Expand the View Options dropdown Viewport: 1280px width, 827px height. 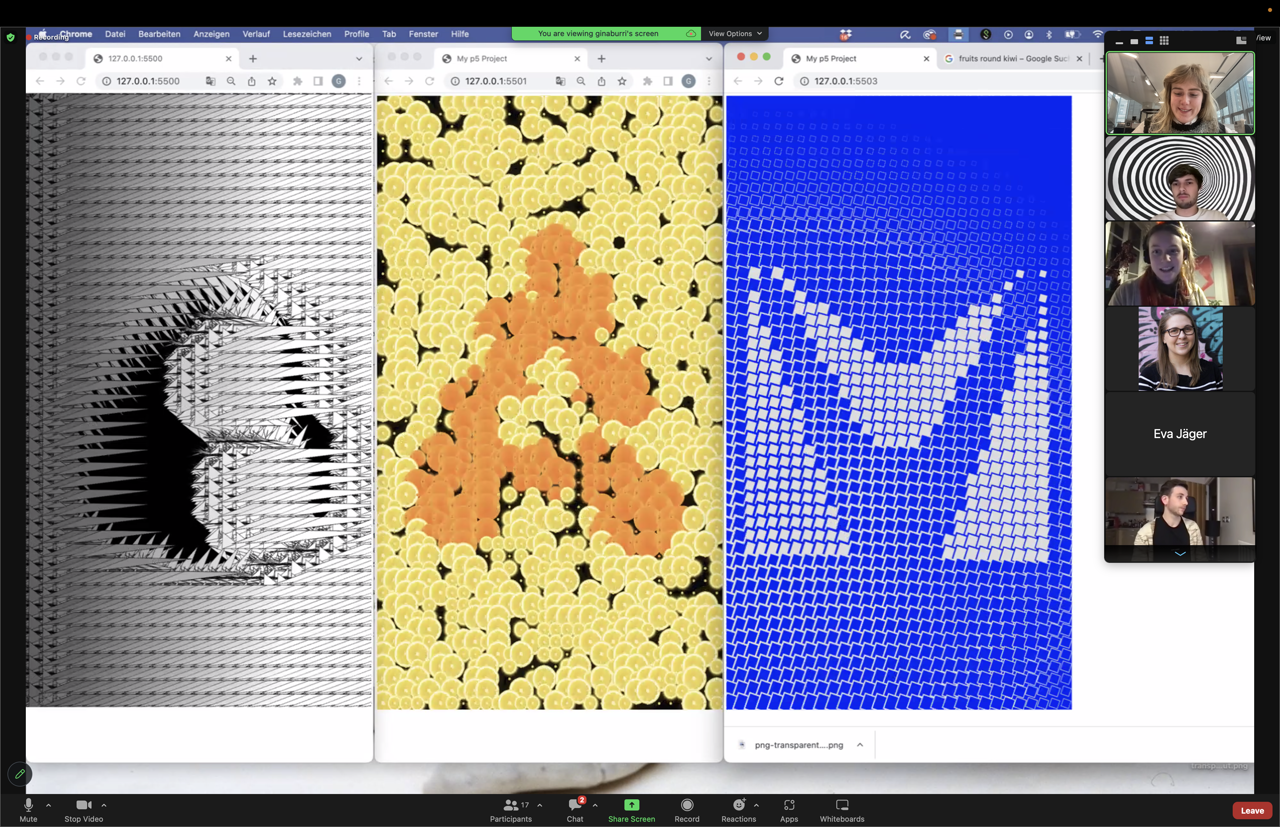pyautogui.click(x=735, y=34)
